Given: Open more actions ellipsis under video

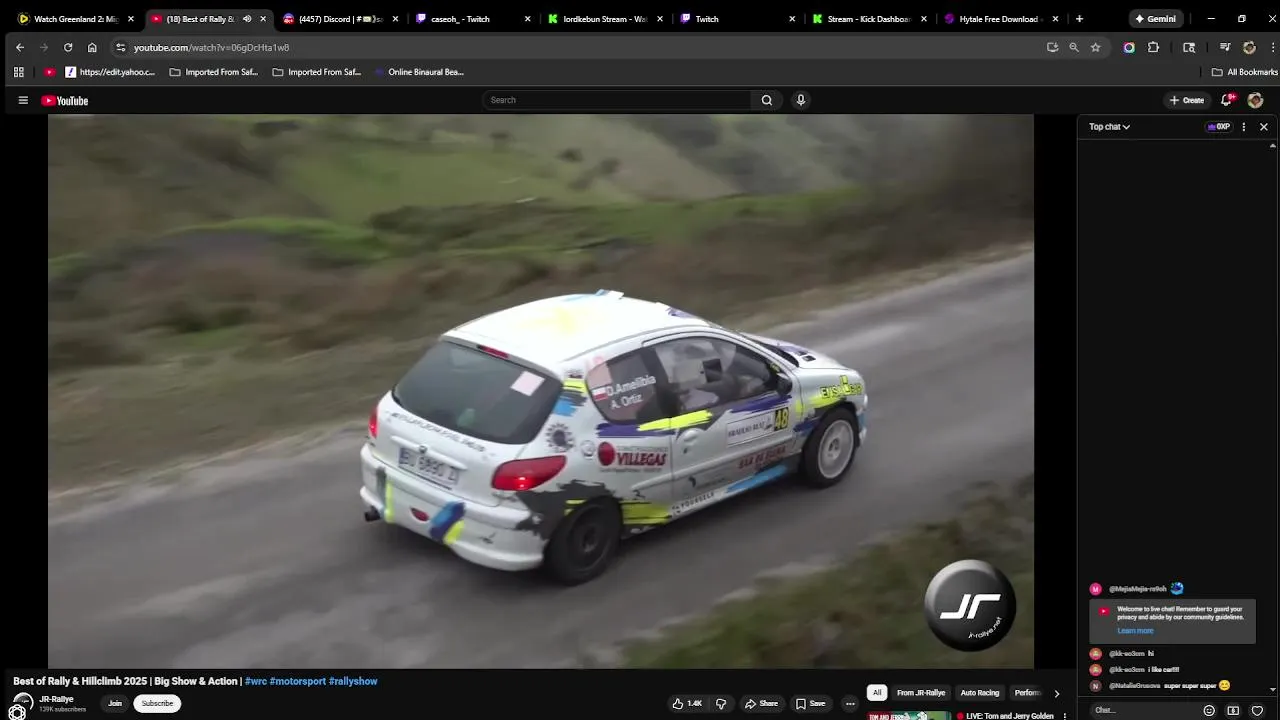Looking at the screenshot, I should [x=850, y=703].
